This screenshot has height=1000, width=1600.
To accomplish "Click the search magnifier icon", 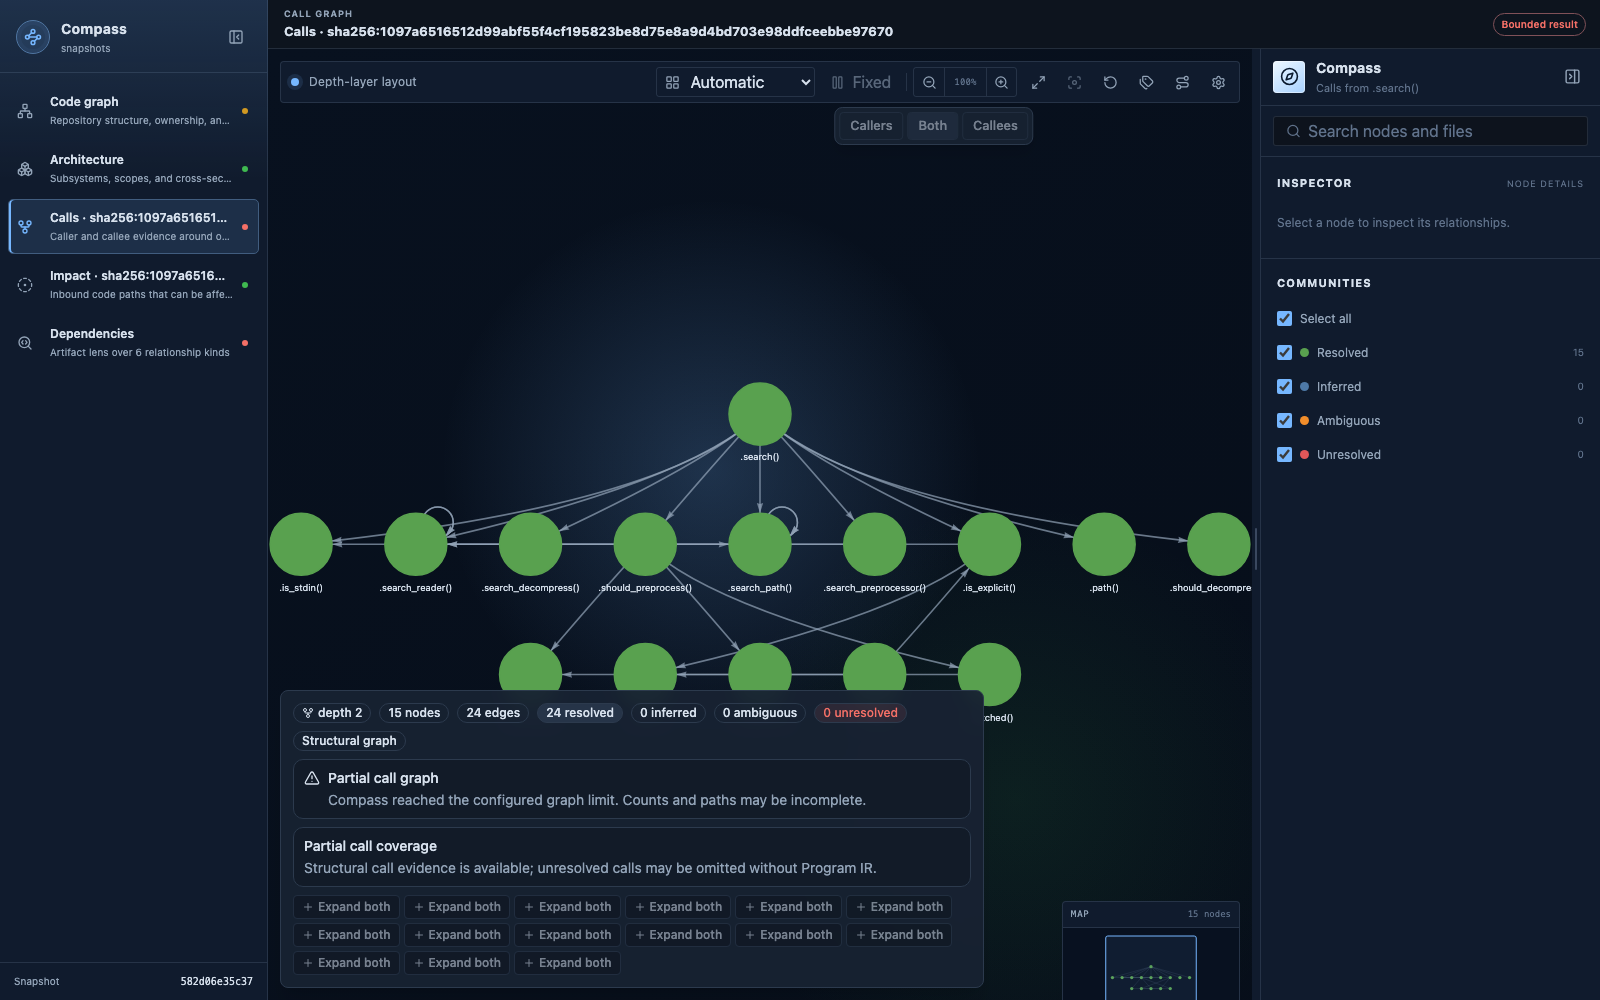I will 1293,131.
